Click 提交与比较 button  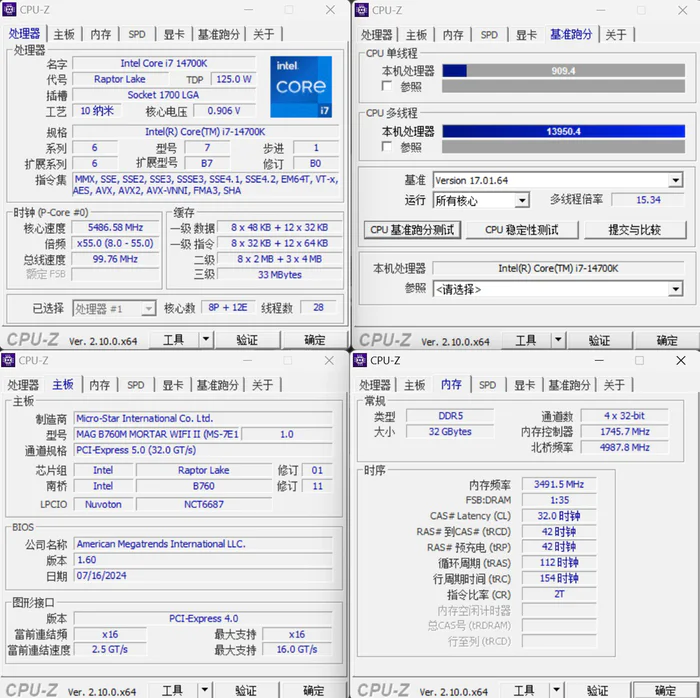click(x=634, y=230)
